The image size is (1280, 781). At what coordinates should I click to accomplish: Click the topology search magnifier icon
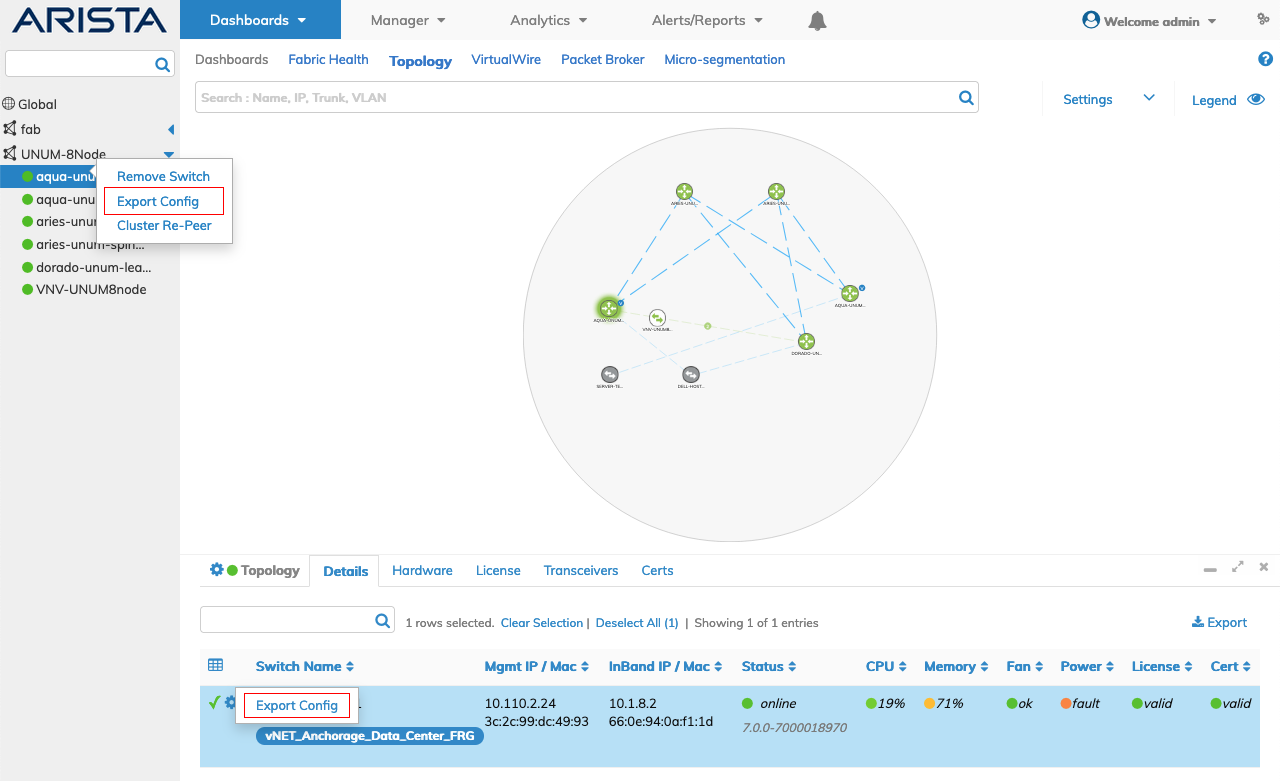tap(966, 97)
